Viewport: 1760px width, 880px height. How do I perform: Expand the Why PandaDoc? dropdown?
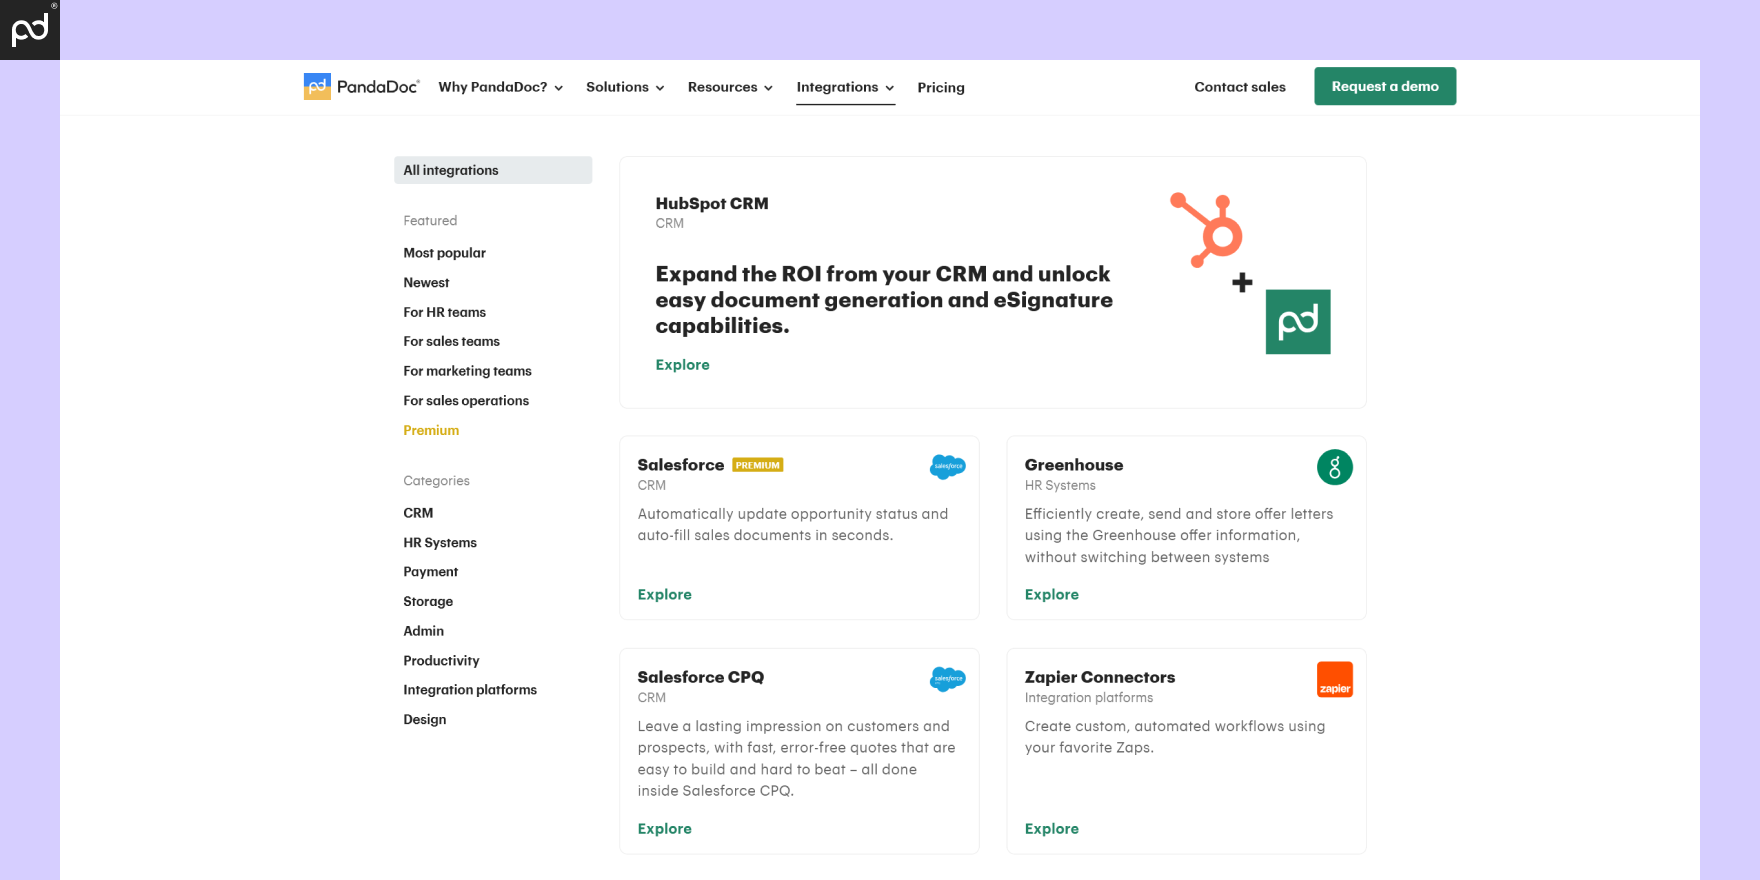(500, 87)
